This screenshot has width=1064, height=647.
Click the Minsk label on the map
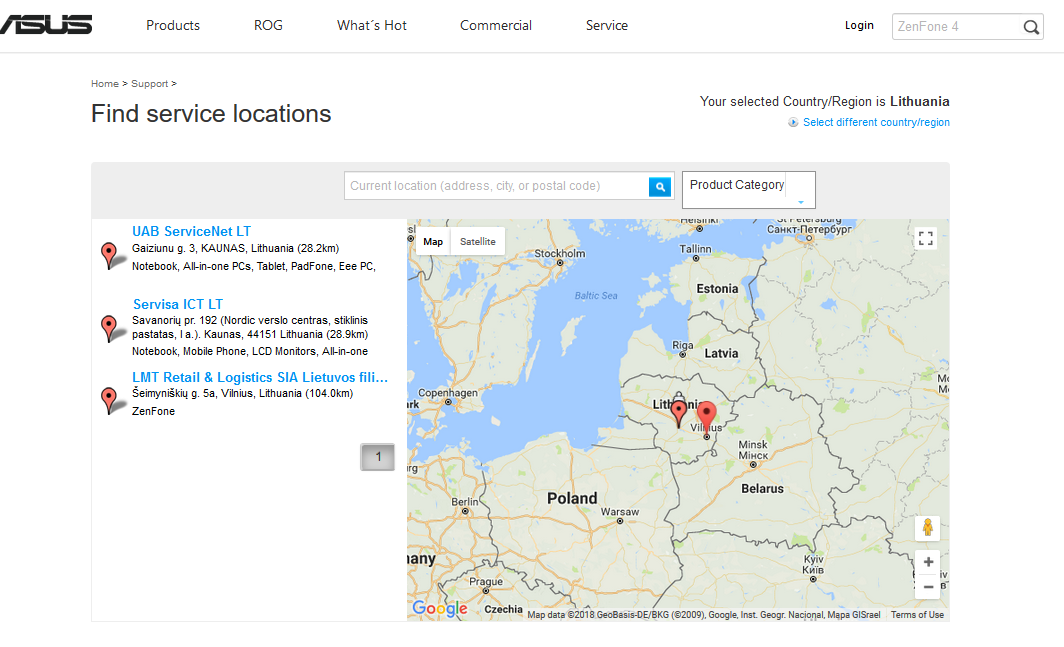753,445
